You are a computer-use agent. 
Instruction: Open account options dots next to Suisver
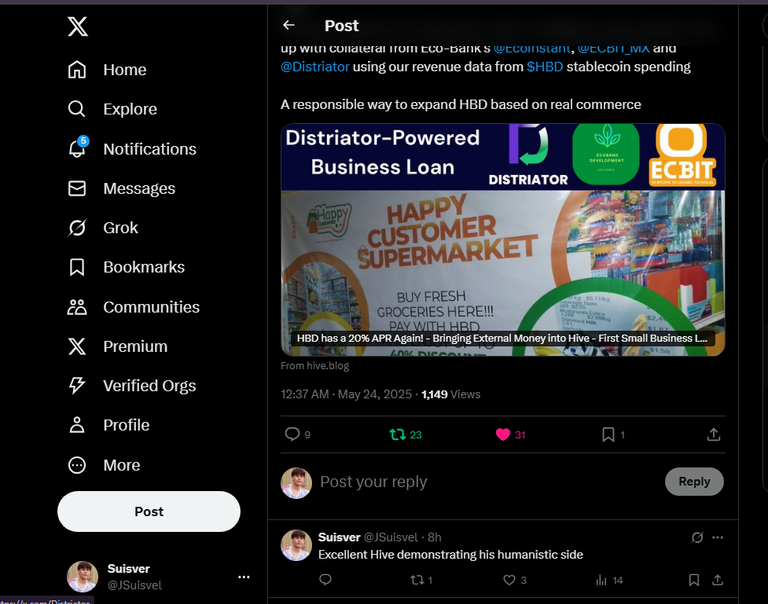click(x=244, y=577)
